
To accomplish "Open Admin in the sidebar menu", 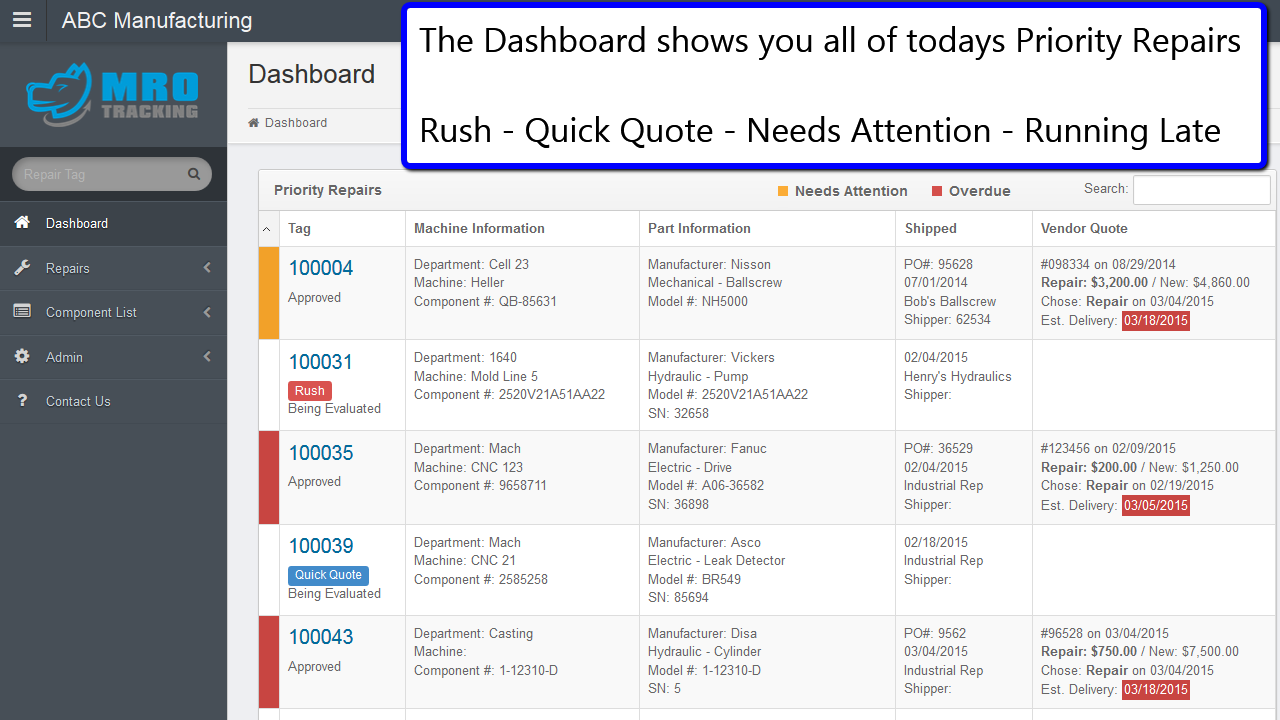I will tap(113, 357).
